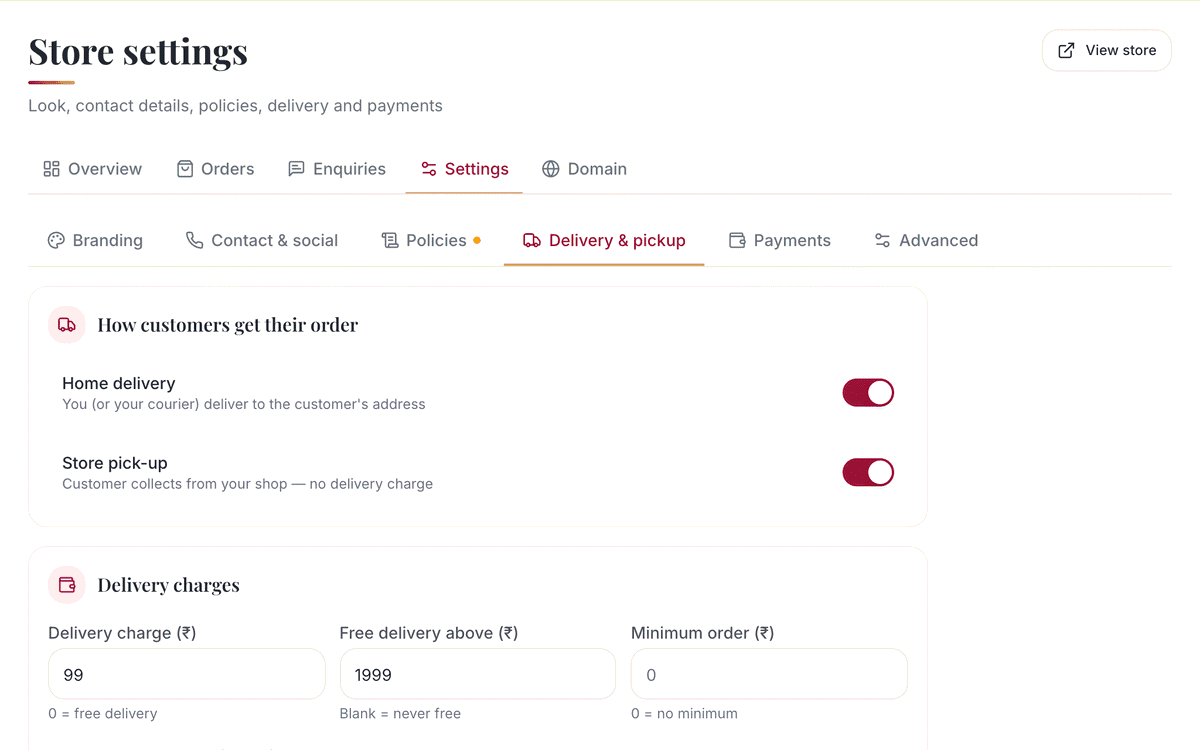The height and width of the screenshot is (750, 1200).
Task: Go to the Advanced sub-tab
Action: pyautogui.click(x=926, y=240)
